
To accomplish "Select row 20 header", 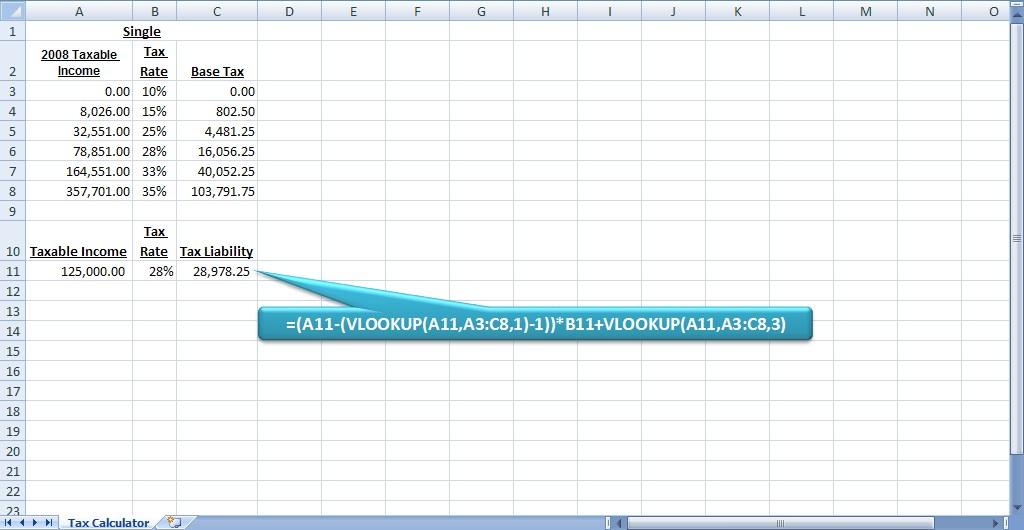I will tap(12, 451).
